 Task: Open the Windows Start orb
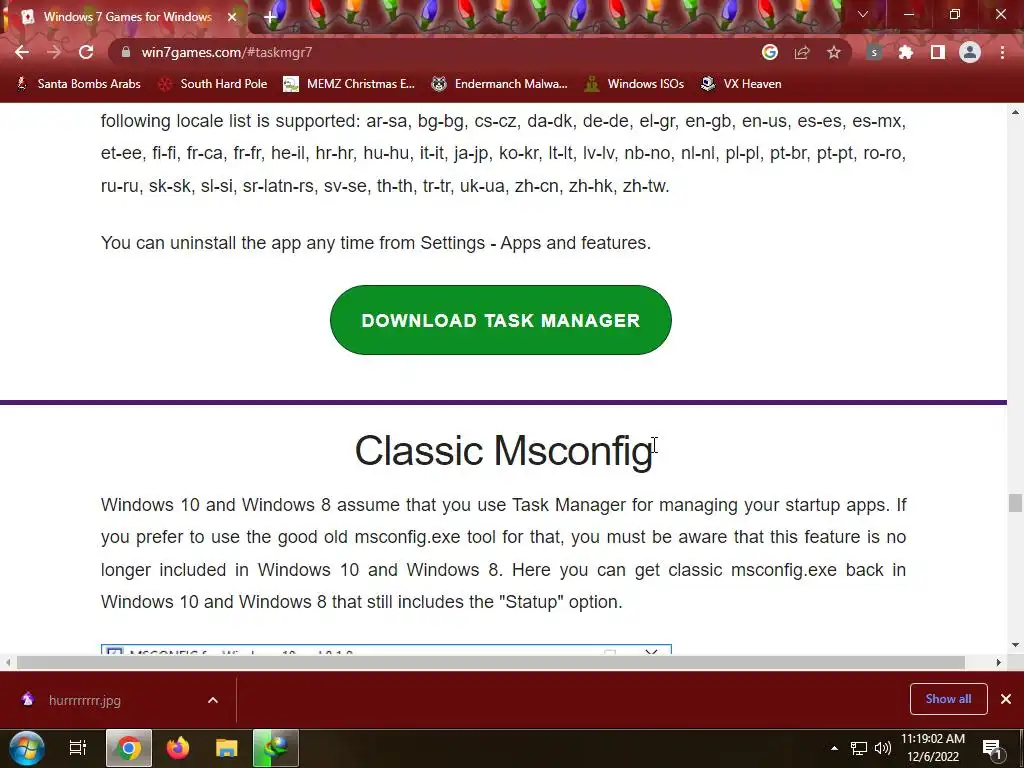coord(27,748)
